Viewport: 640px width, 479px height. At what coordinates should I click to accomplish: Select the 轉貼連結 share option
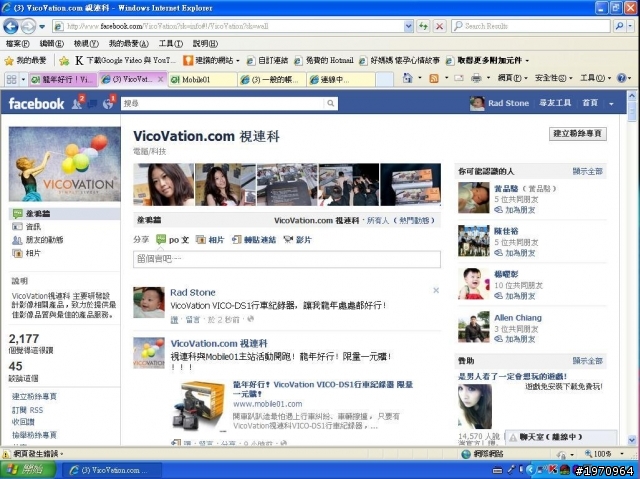coord(254,240)
